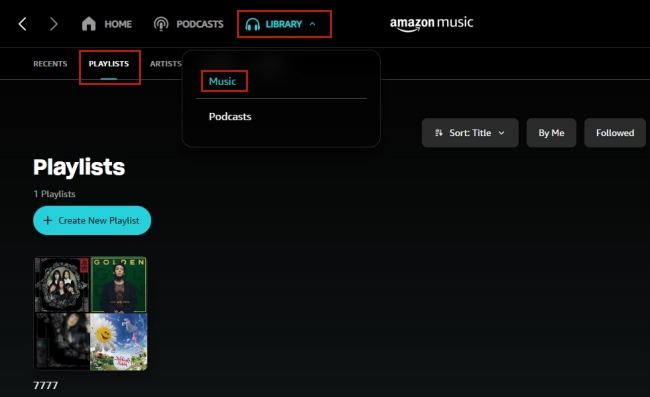Switch to the ARTISTS tab
The width and height of the screenshot is (650, 397).
coord(166,64)
